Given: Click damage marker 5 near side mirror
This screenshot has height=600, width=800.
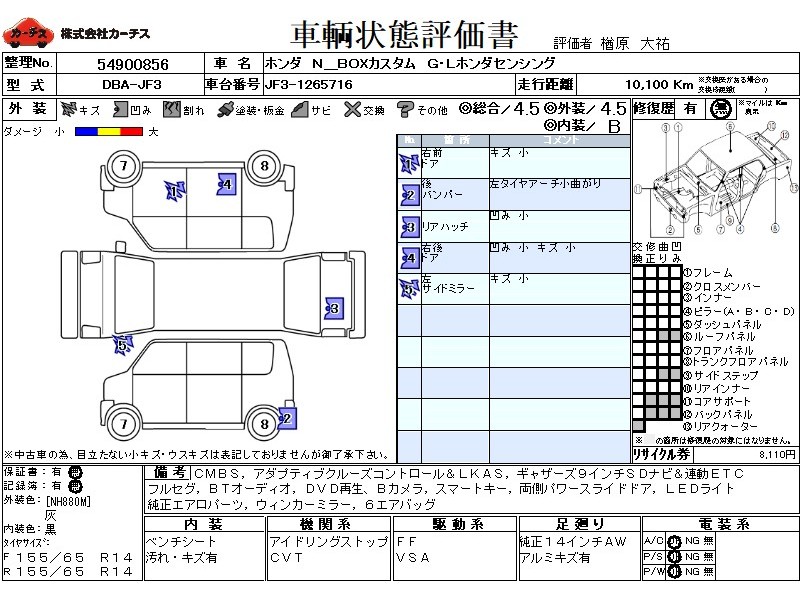Looking at the screenshot, I should (x=122, y=347).
